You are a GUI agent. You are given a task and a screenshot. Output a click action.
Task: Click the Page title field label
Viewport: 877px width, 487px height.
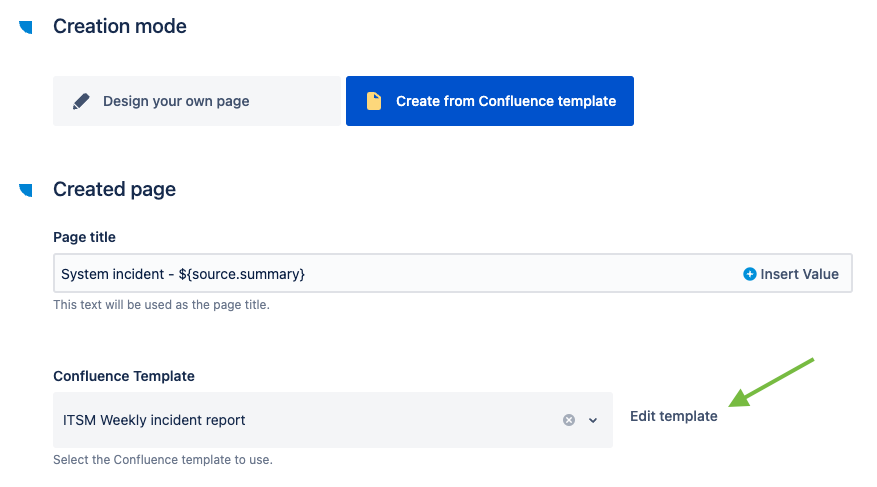coord(84,237)
